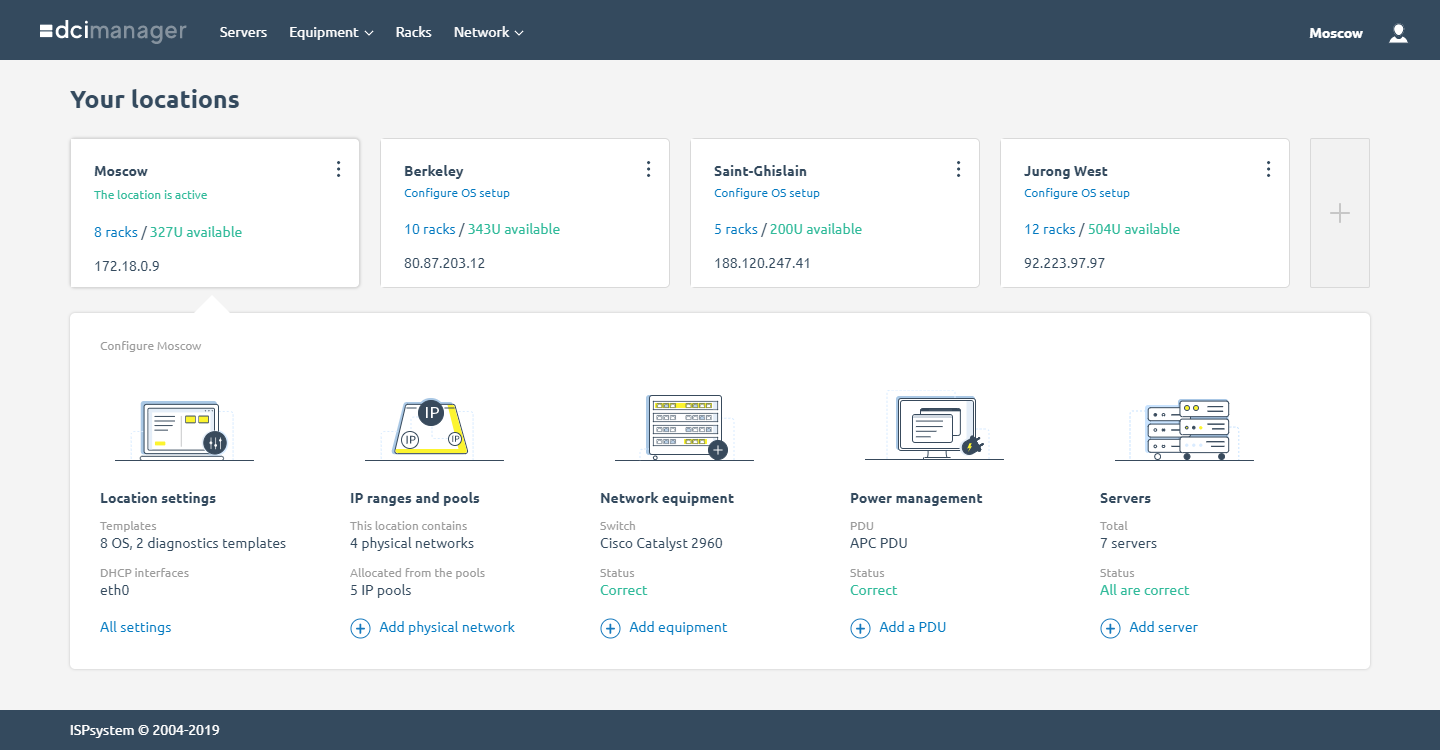Select the Saint-Ghislain location card title
Image resolution: width=1440 pixels, height=750 pixels.
point(760,171)
